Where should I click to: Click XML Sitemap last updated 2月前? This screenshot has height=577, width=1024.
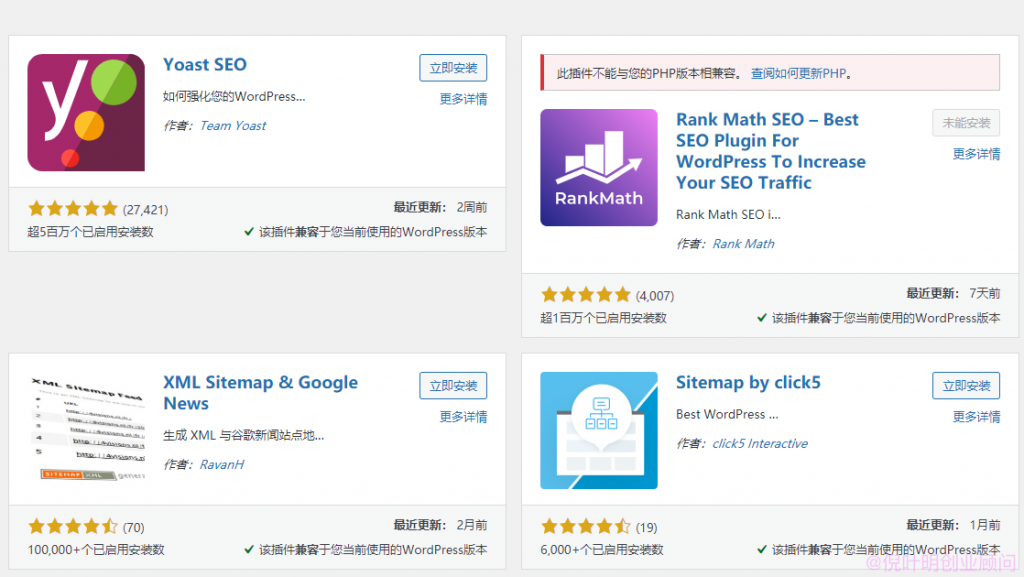[x=440, y=525]
